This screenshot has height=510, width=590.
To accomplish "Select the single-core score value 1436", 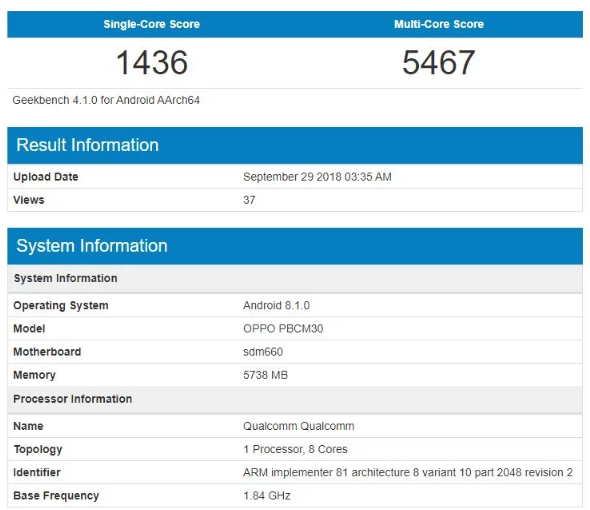I will [152, 62].
